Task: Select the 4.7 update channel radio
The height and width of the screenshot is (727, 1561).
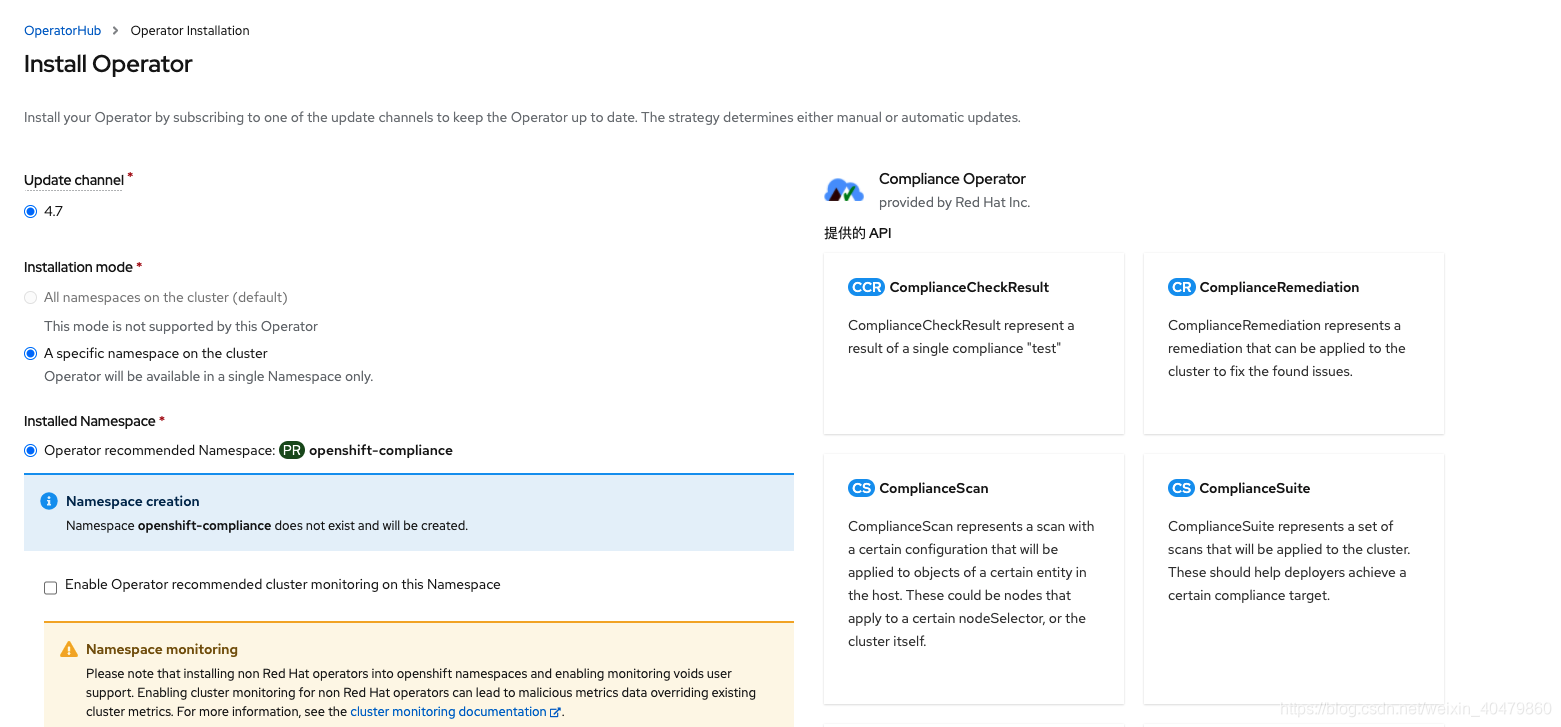Action: coord(31,212)
